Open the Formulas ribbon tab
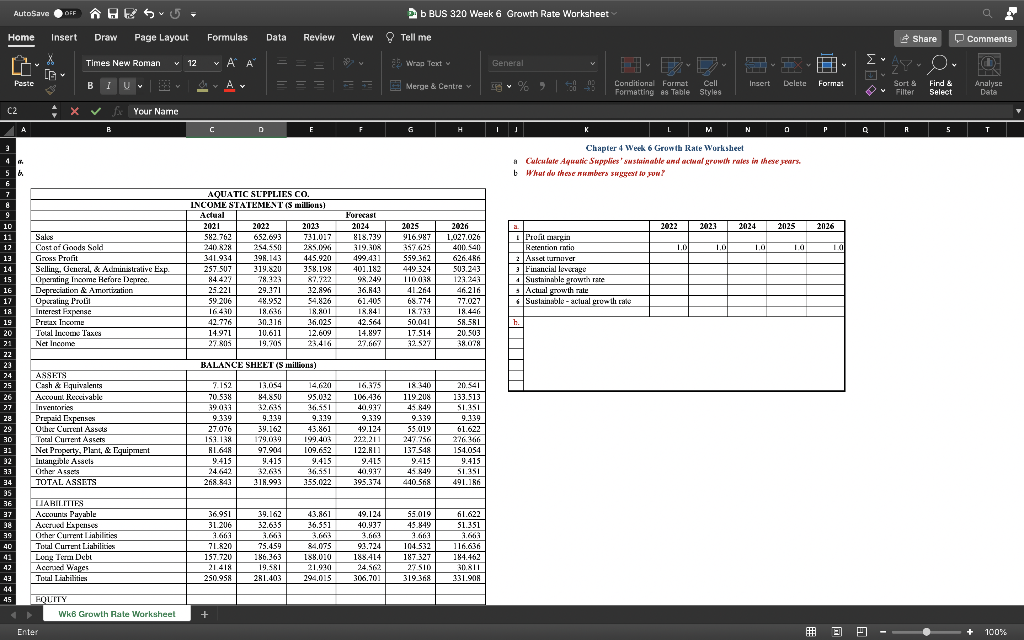The width and height of the screenshot is (1024, 640). 227,37
